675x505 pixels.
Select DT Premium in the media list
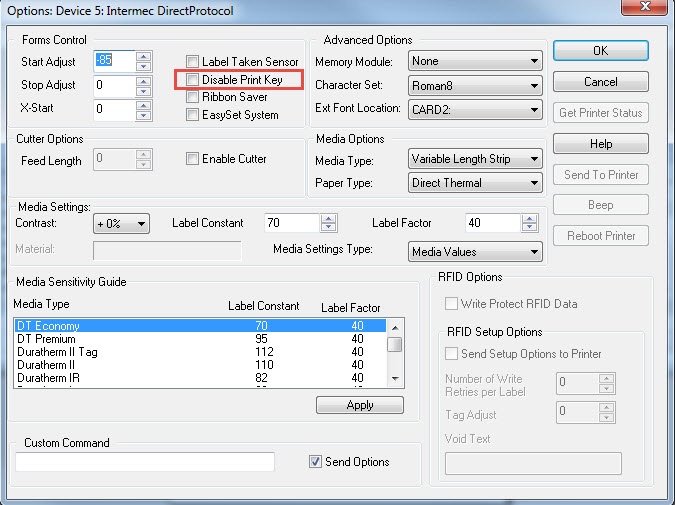200,339
